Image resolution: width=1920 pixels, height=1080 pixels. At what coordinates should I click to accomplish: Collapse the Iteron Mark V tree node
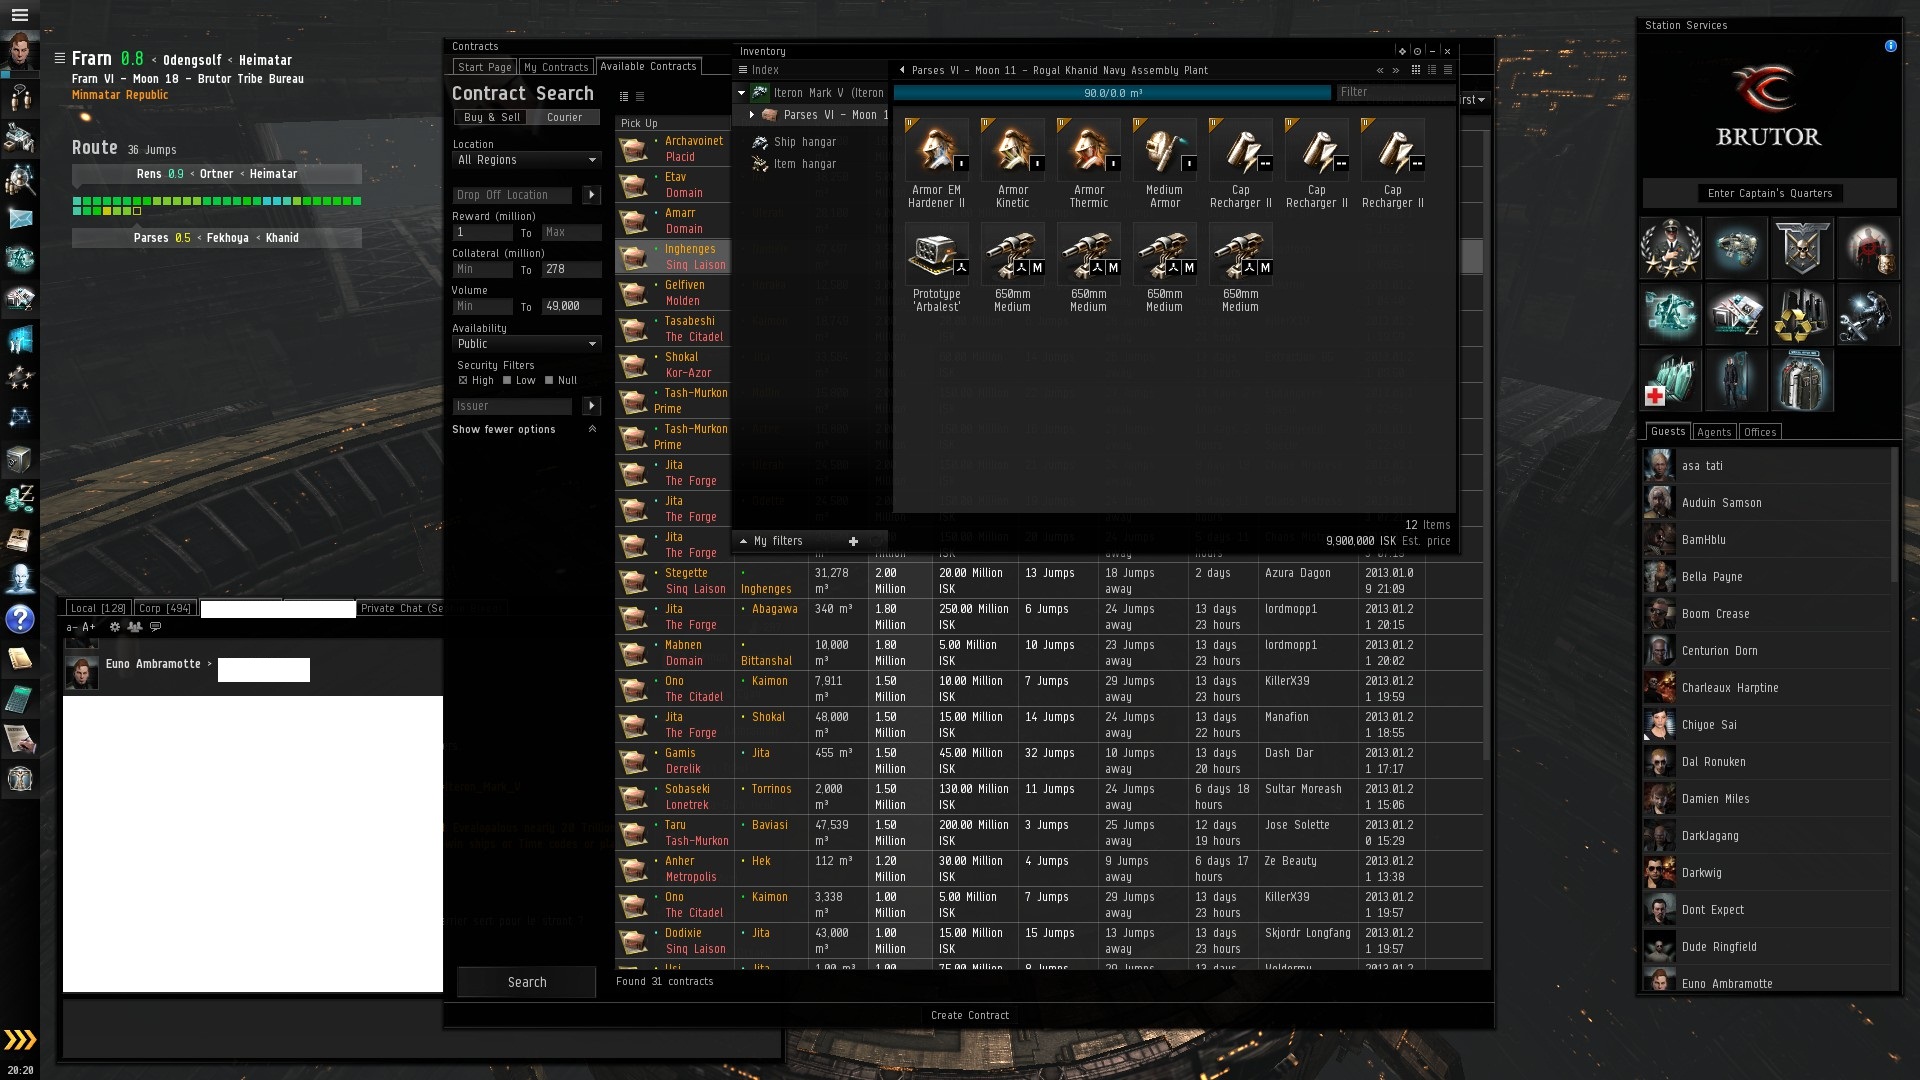pos(742,93)
